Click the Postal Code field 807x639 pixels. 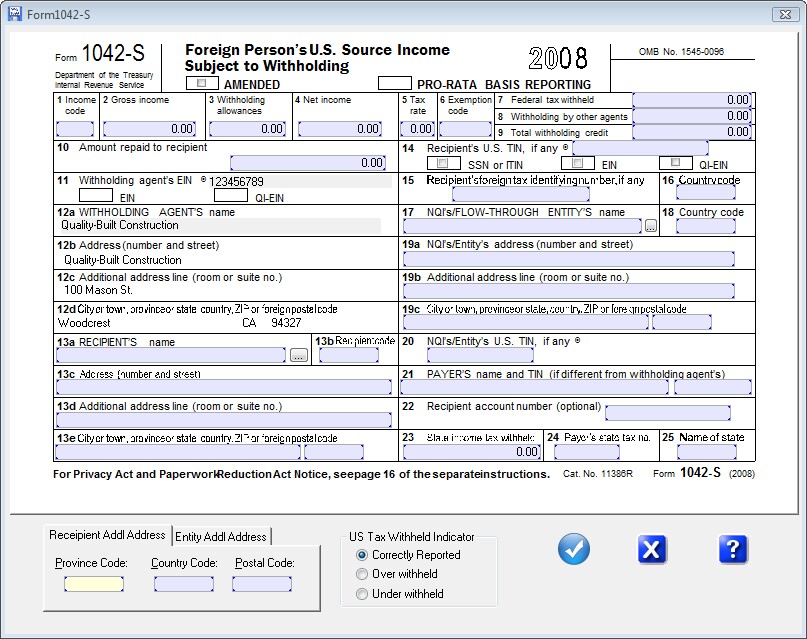(262, 584)
